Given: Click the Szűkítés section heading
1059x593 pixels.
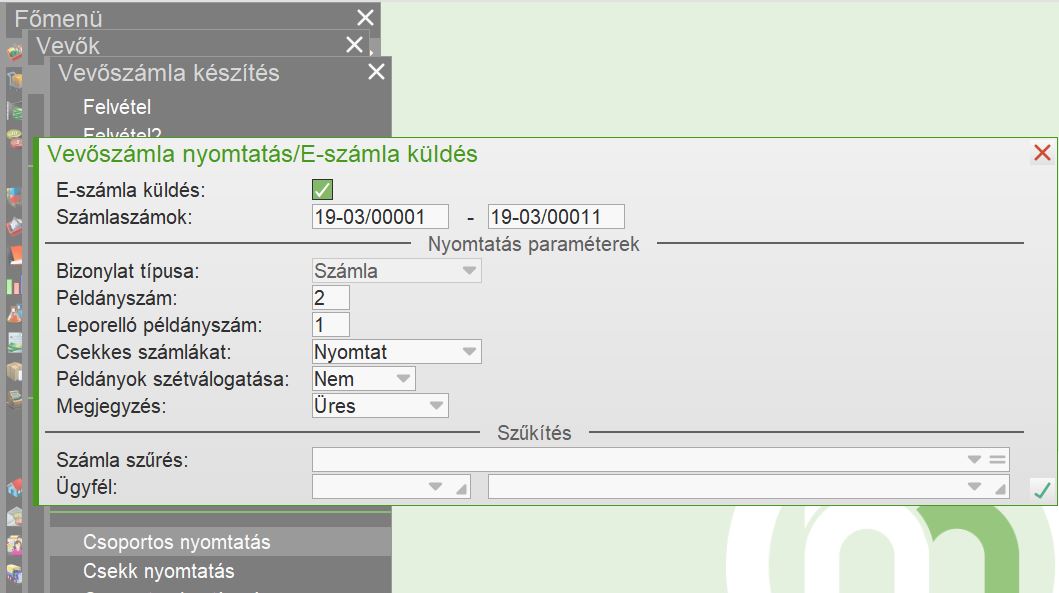Looking at the screenshot, I should click(534, 433).
